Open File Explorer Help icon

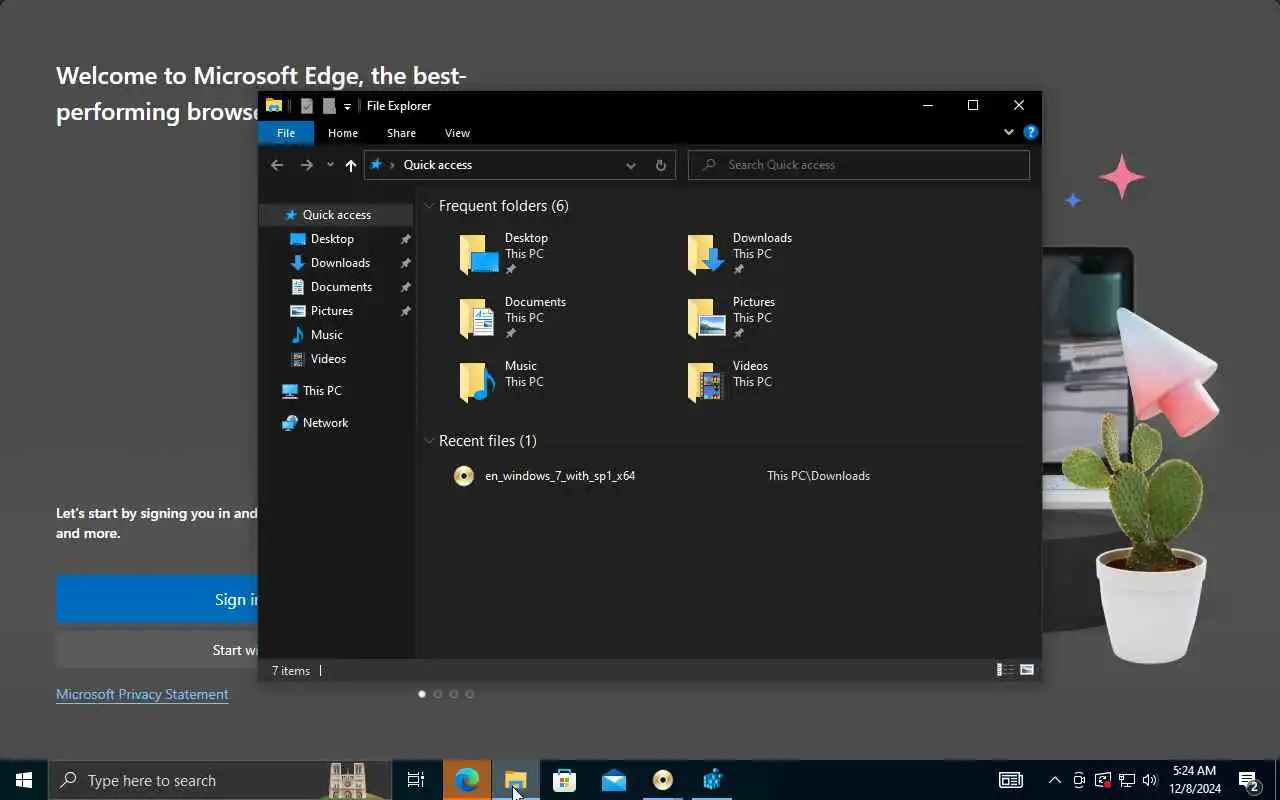click(1031, 132)
